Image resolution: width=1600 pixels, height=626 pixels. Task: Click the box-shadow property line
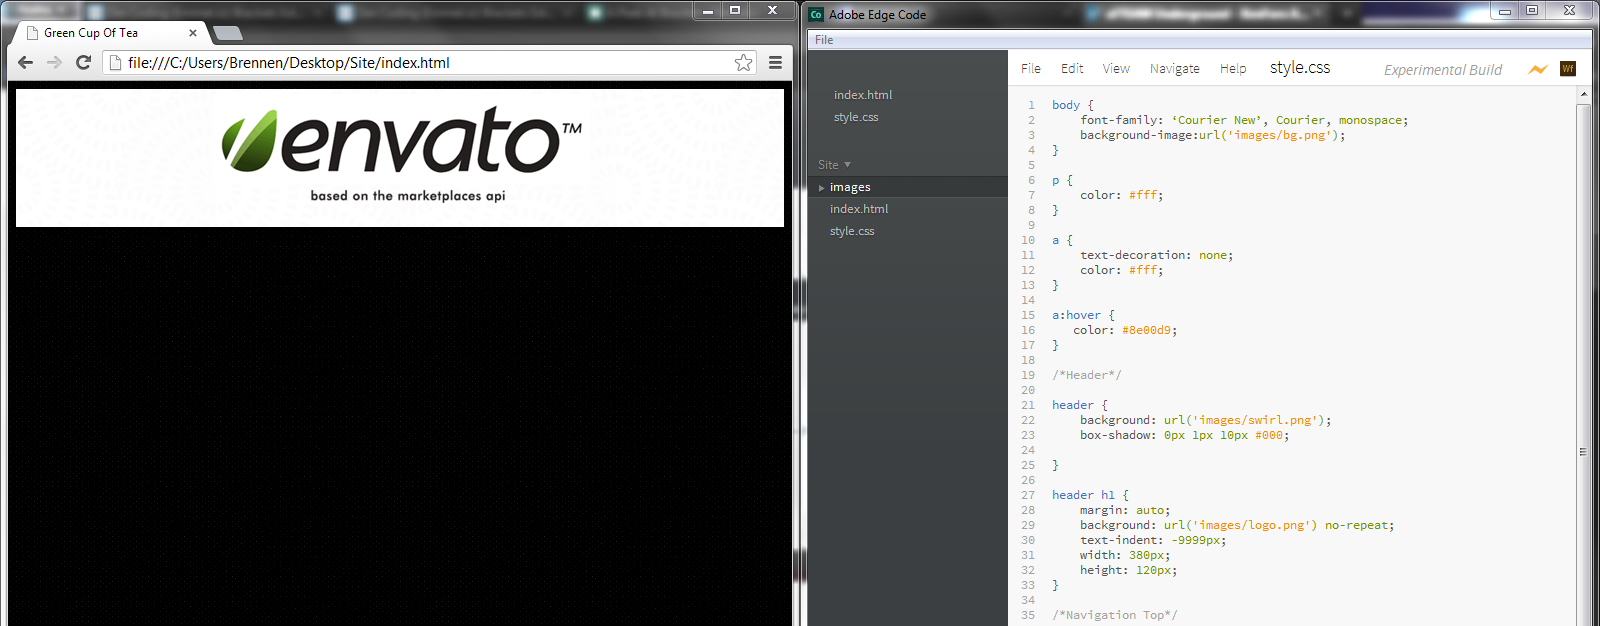tap(1185, 435)
